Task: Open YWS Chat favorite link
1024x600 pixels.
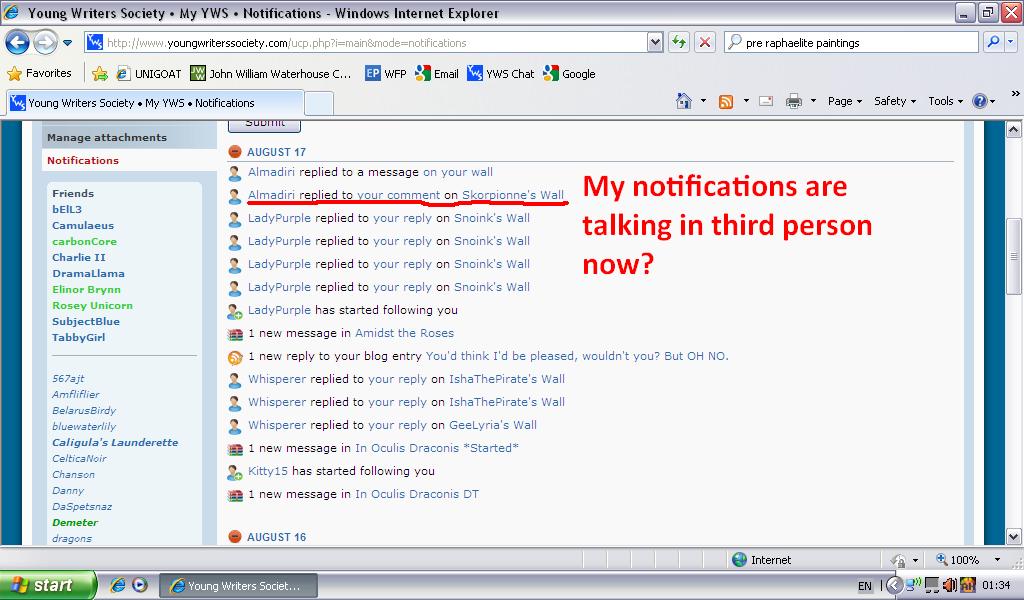Action: (x=500, y=74)
